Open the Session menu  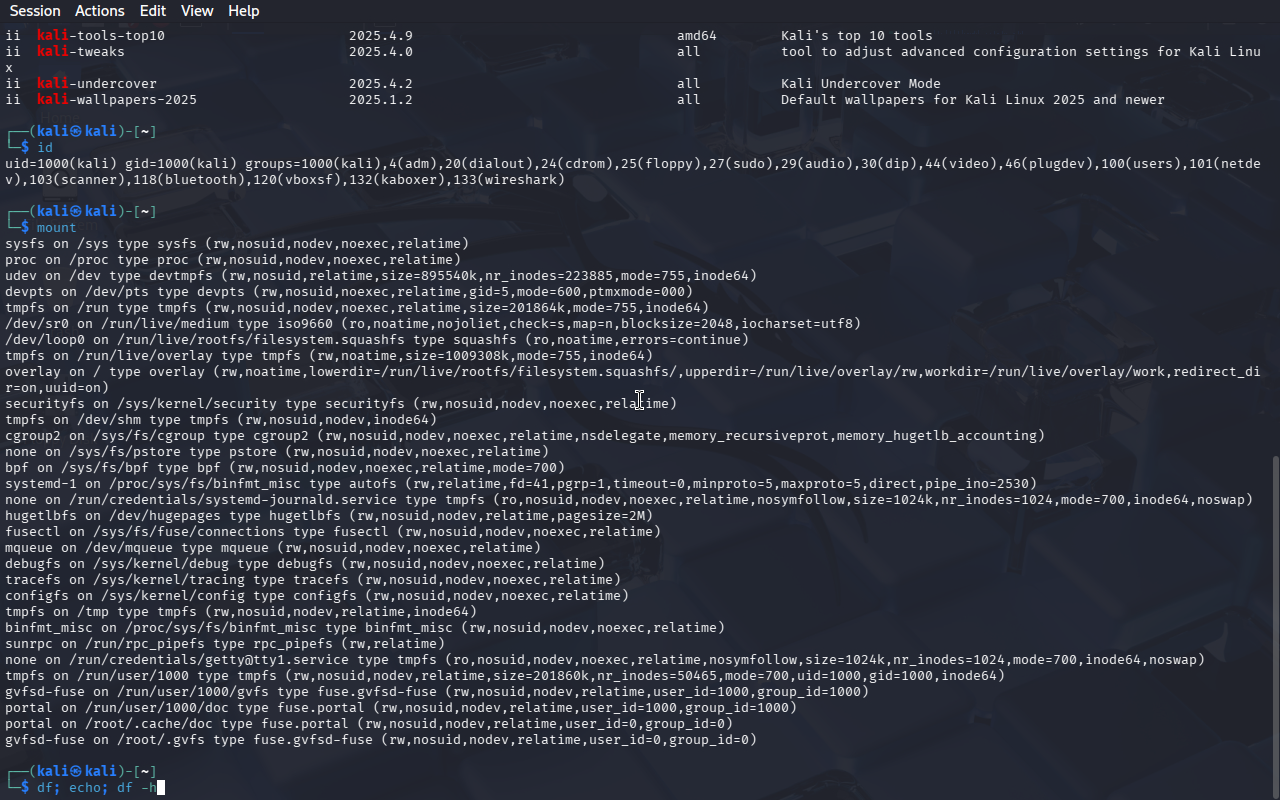(x=35, y=11)
